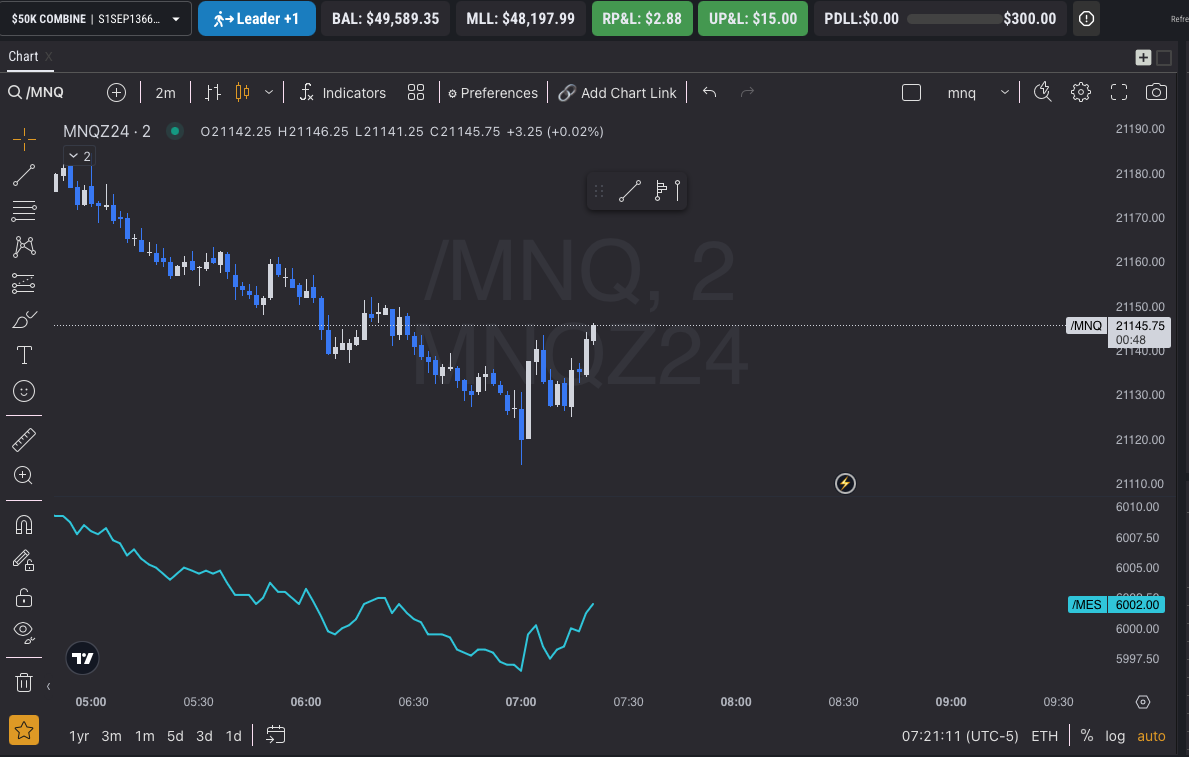The width and height of the screenshot is (1189, 757).
Task: Toggle auto scale on price axis
Action: tap(1151, 736)
